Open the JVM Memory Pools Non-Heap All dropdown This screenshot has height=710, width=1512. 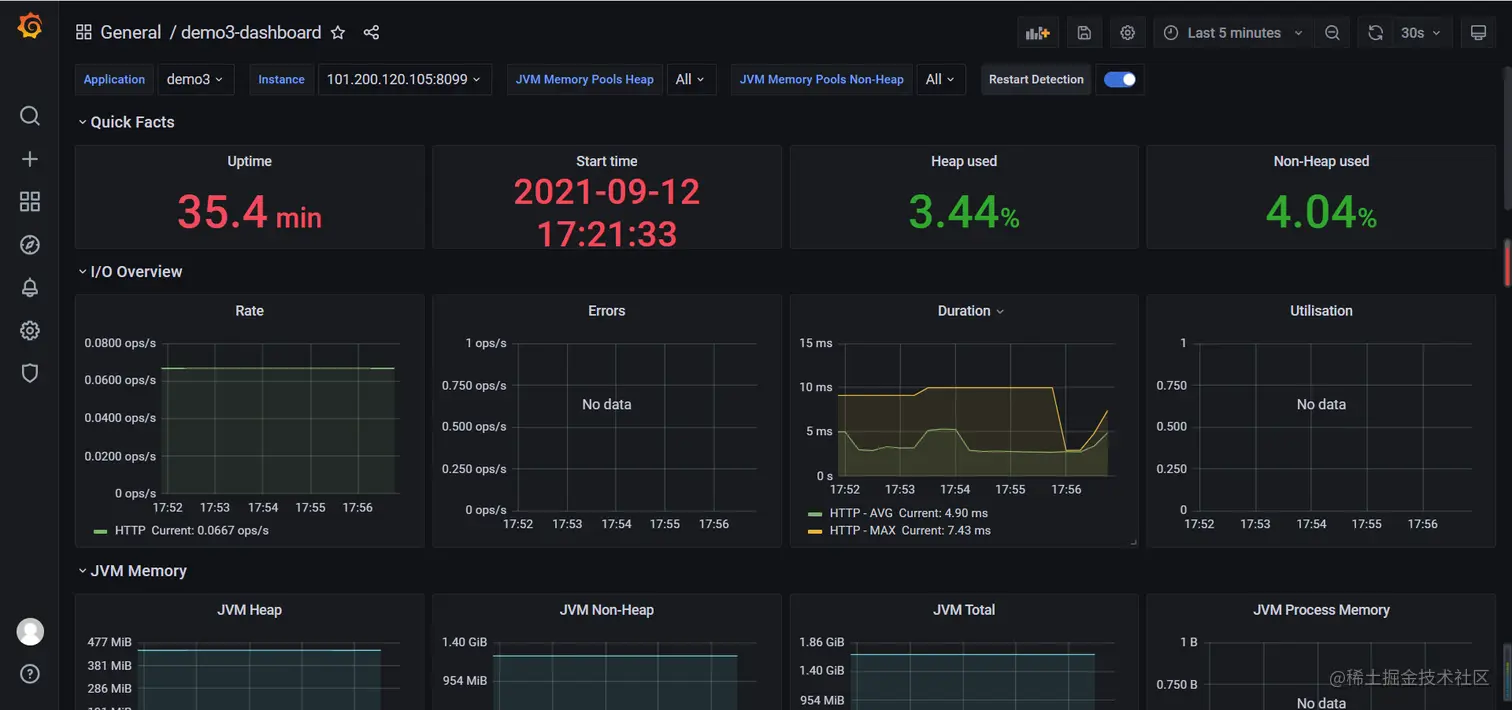(x=941, y=80)
